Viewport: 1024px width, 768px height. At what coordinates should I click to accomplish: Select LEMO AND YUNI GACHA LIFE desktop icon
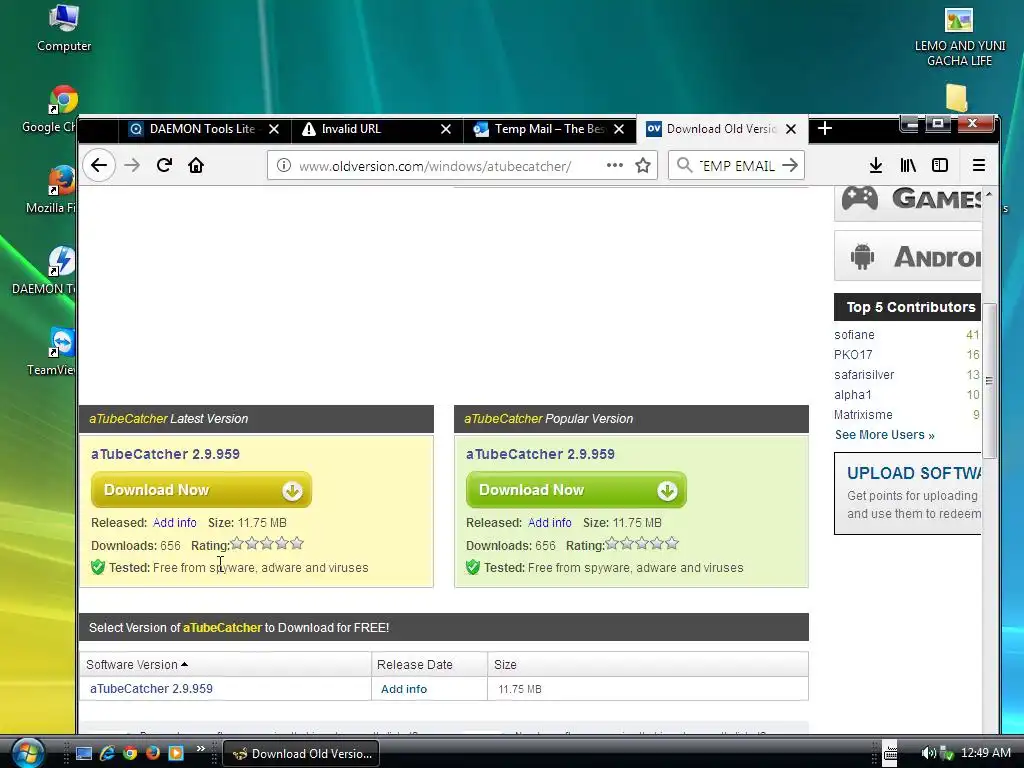(959, 35)
